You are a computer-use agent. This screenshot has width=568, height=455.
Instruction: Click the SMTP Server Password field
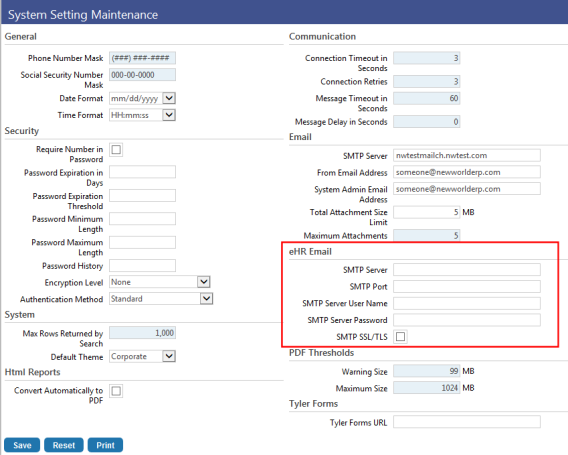[x=467, y=320]
